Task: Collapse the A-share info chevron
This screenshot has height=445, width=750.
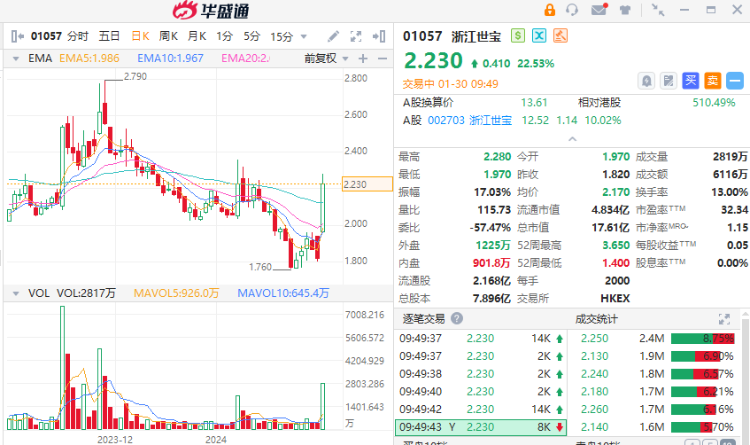Action: click(x=572, y=139)
